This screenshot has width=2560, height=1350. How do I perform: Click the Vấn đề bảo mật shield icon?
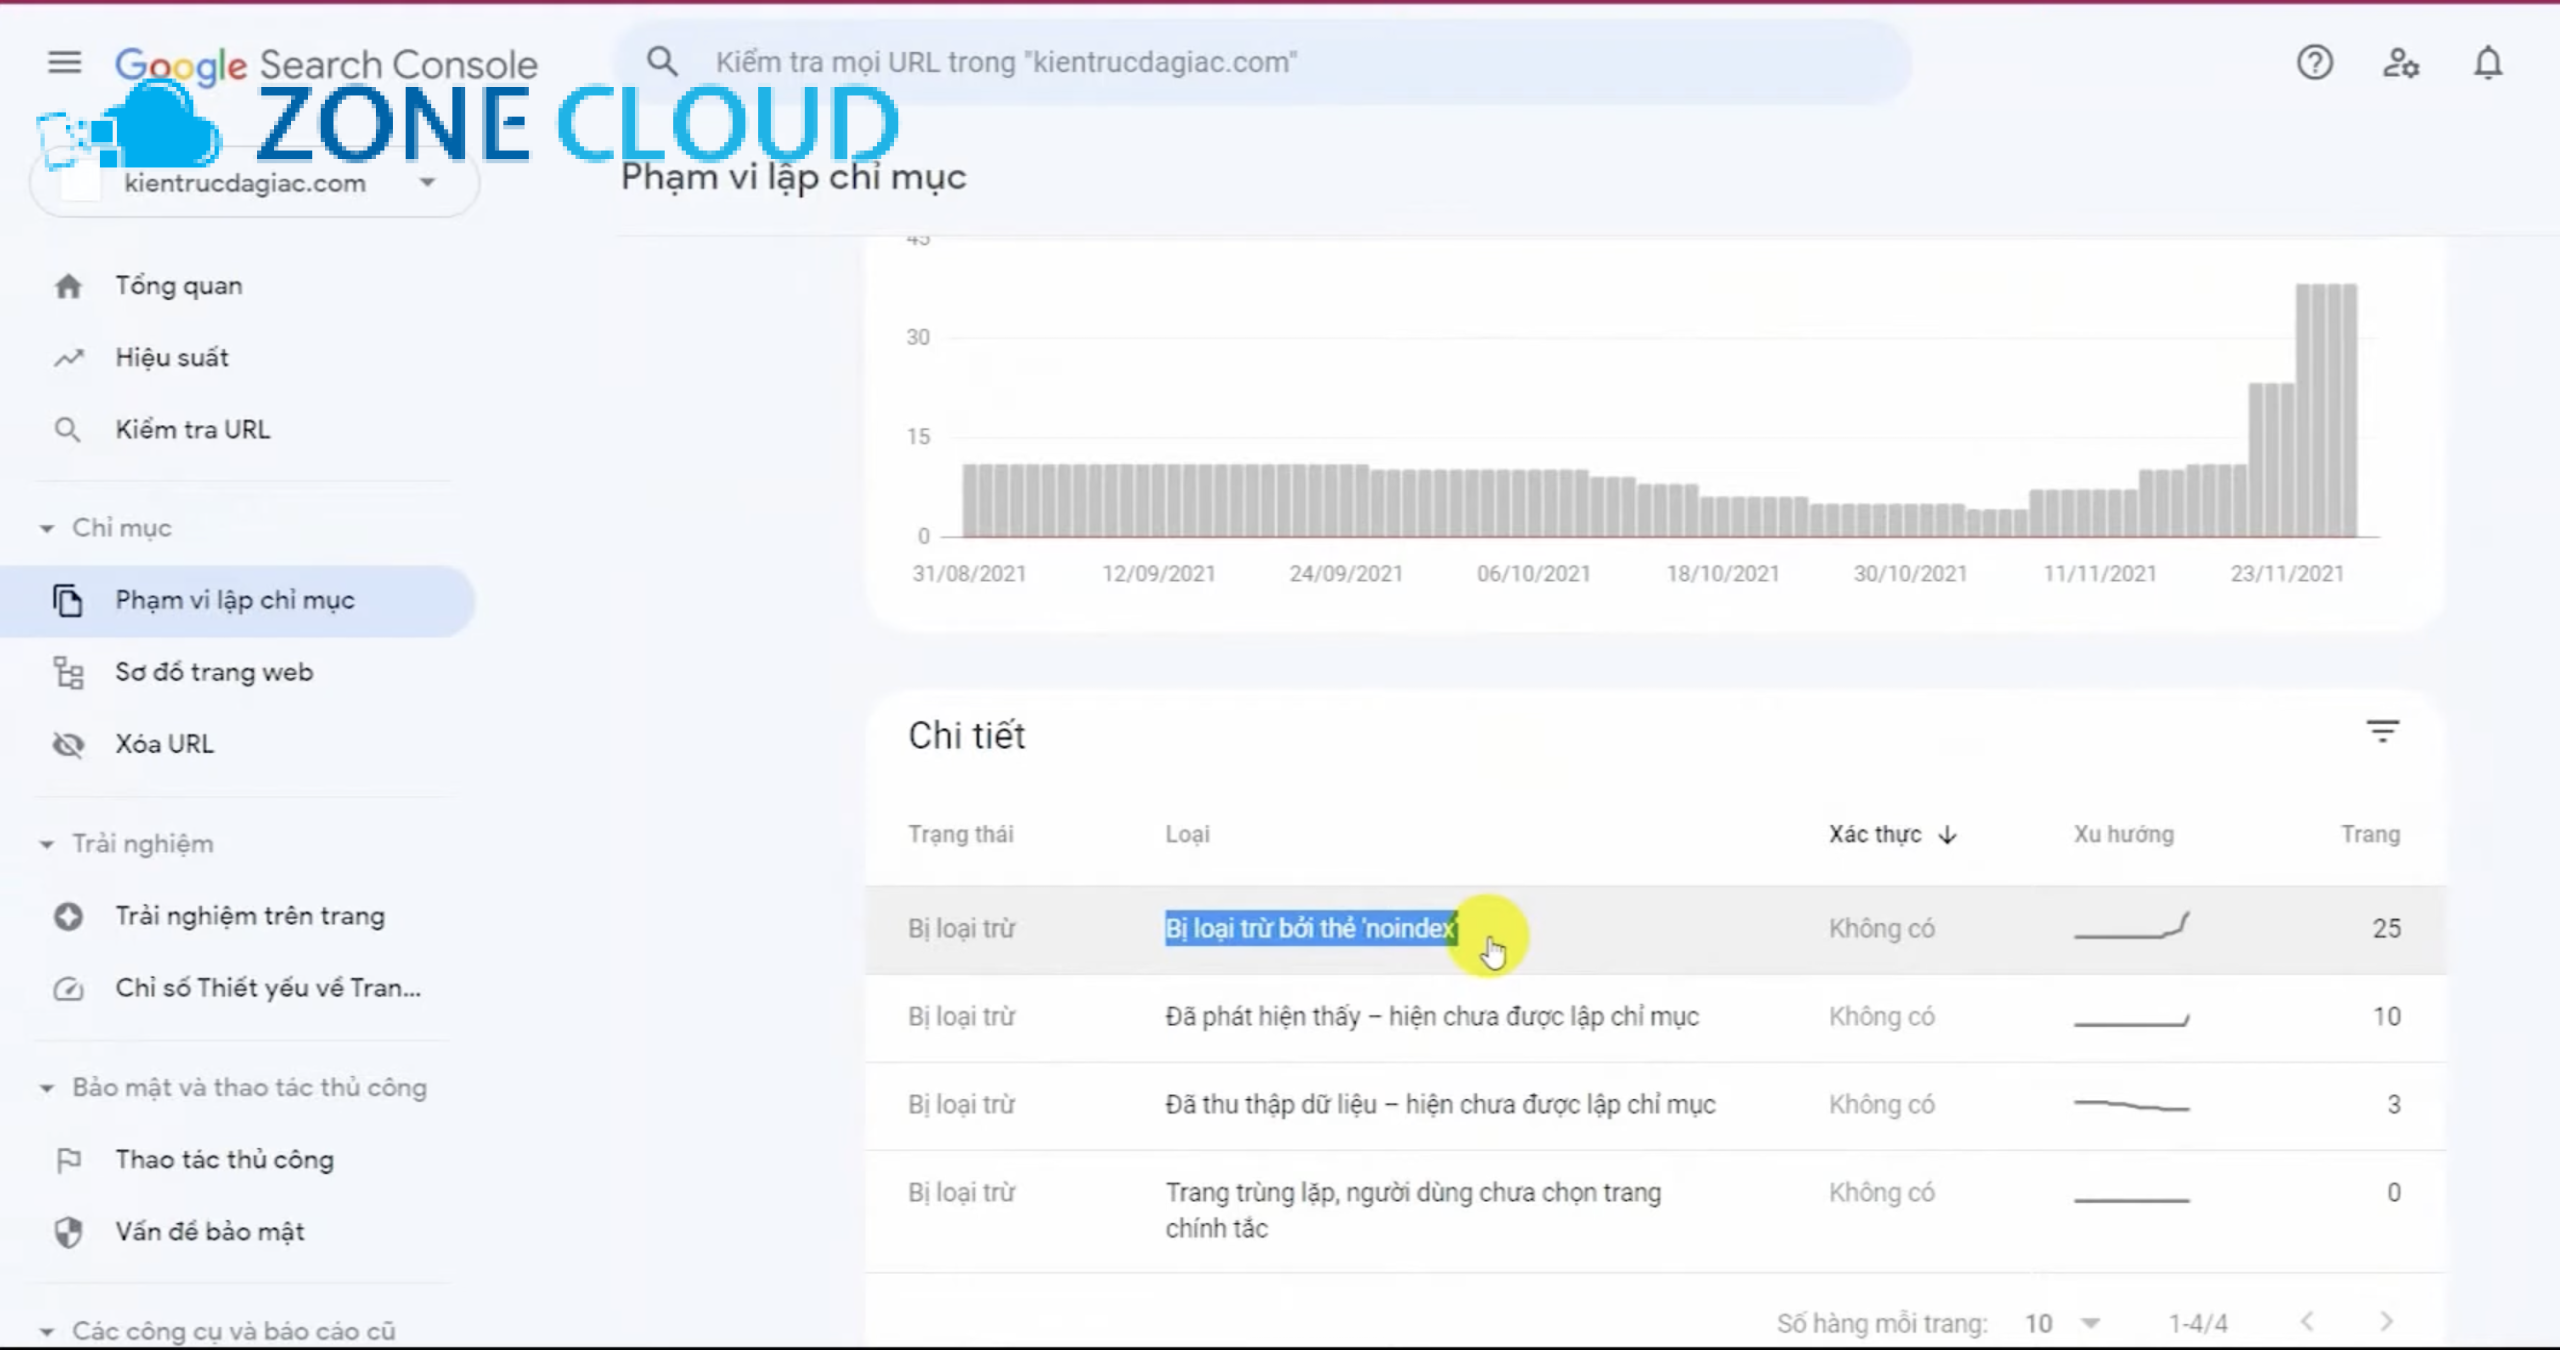pyautogui.click(x=68, y=1232)
